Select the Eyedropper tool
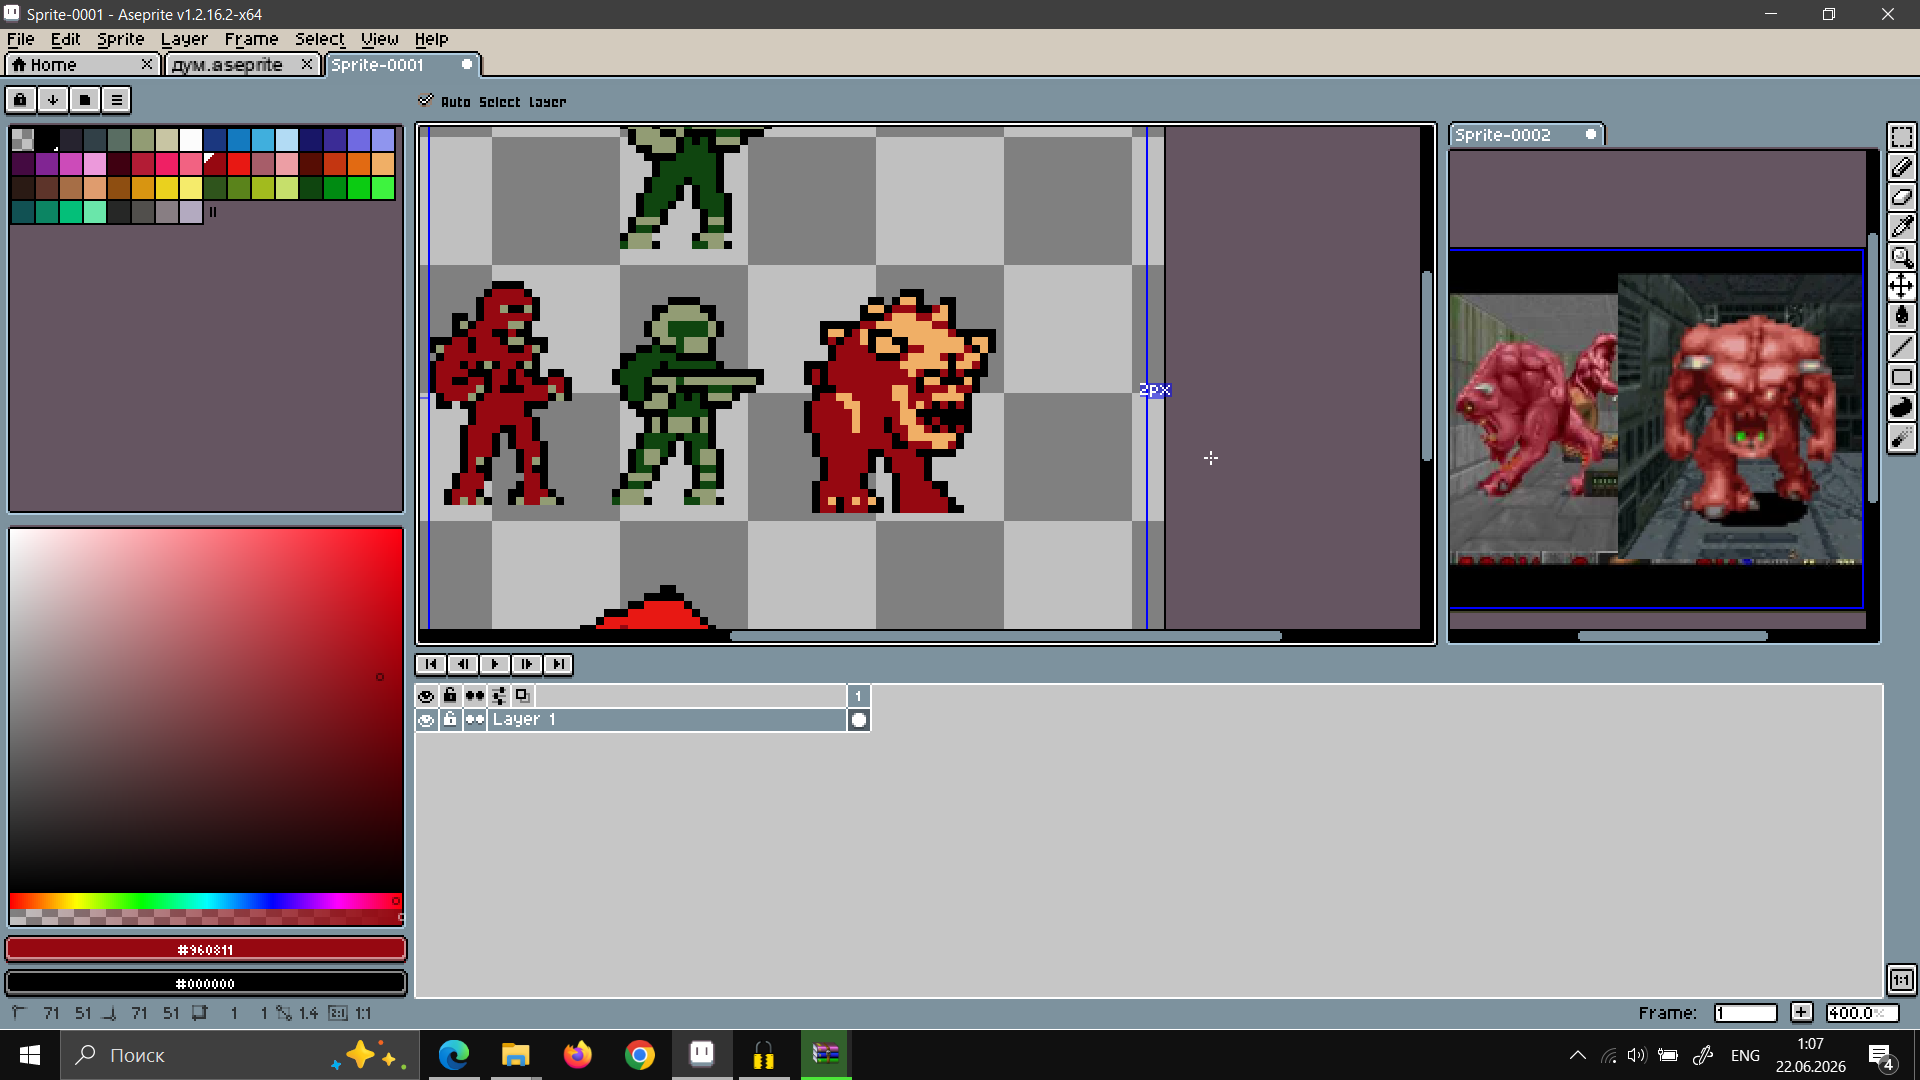 point(1901,227)
